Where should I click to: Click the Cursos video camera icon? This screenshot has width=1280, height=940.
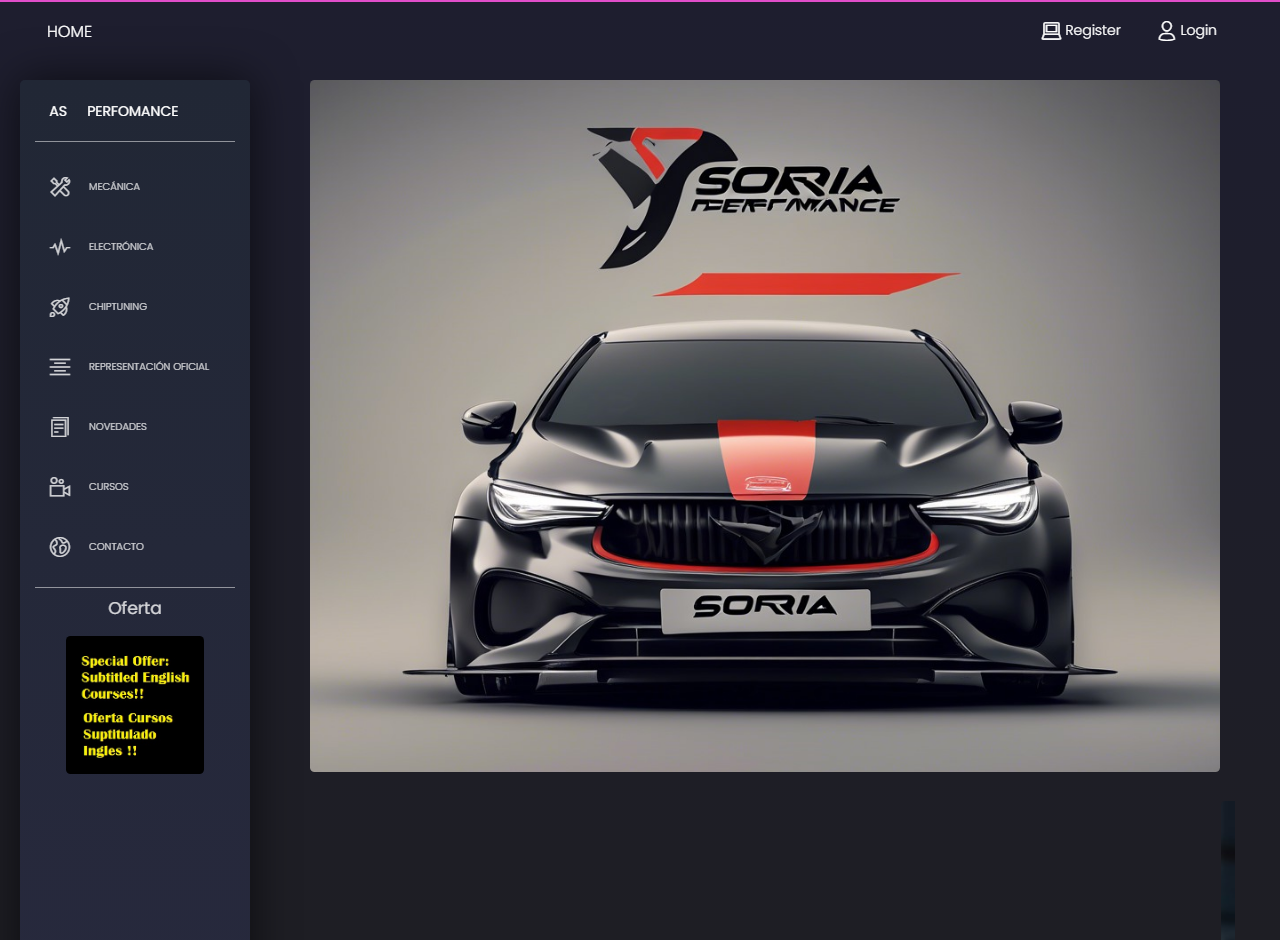(x=60, y=487)
